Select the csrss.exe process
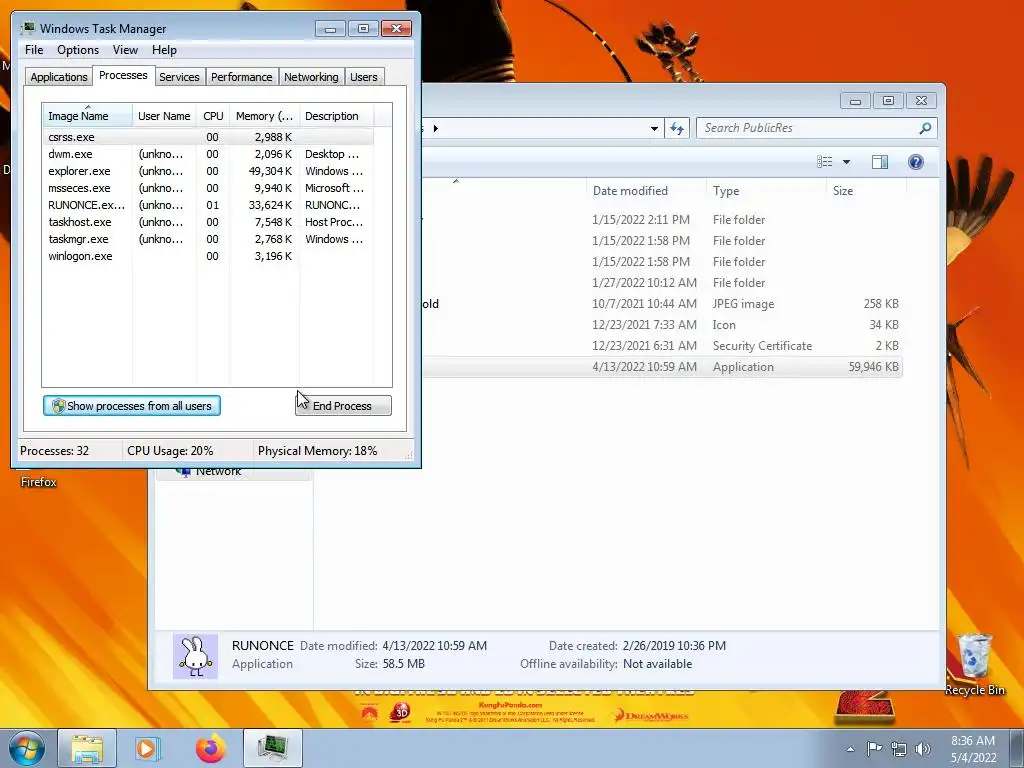This screenshot has width=1024, height=768. [208, 137]
